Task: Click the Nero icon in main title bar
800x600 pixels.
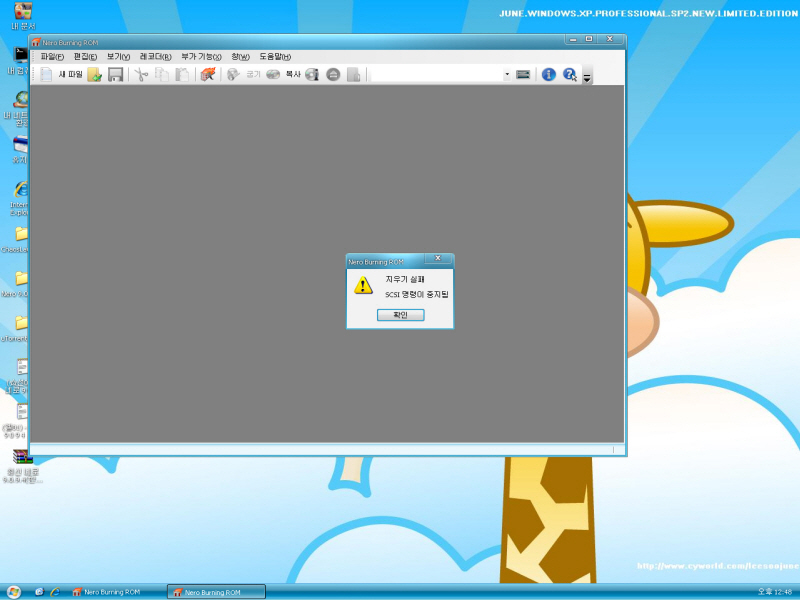Action: (36, 42)
